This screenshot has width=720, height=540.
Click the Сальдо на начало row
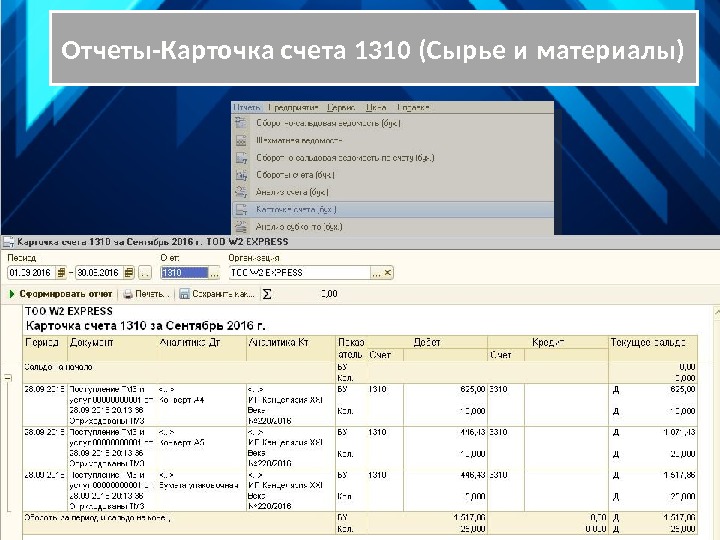pyautogui.click(x=360, y=372)
